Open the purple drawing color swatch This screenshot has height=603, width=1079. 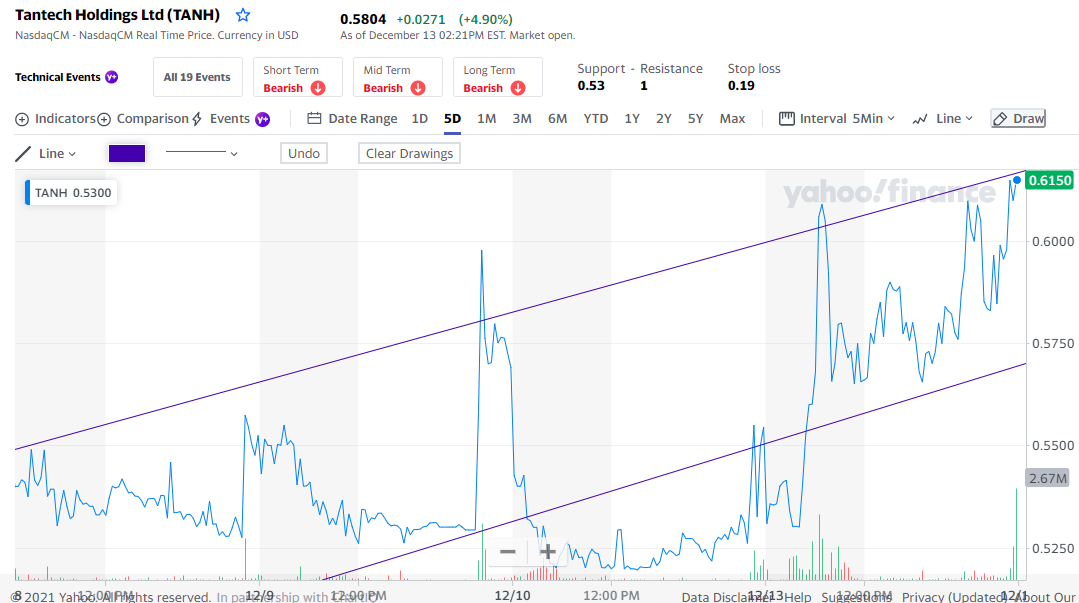127,154
